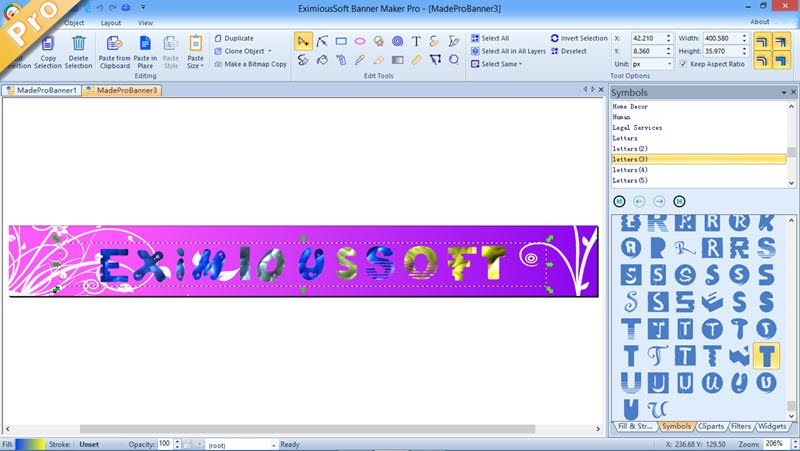The height and width of the screenshot is (451, 800).
Task: Open the Symbols panel options arrow
Action: click(784, 92)
